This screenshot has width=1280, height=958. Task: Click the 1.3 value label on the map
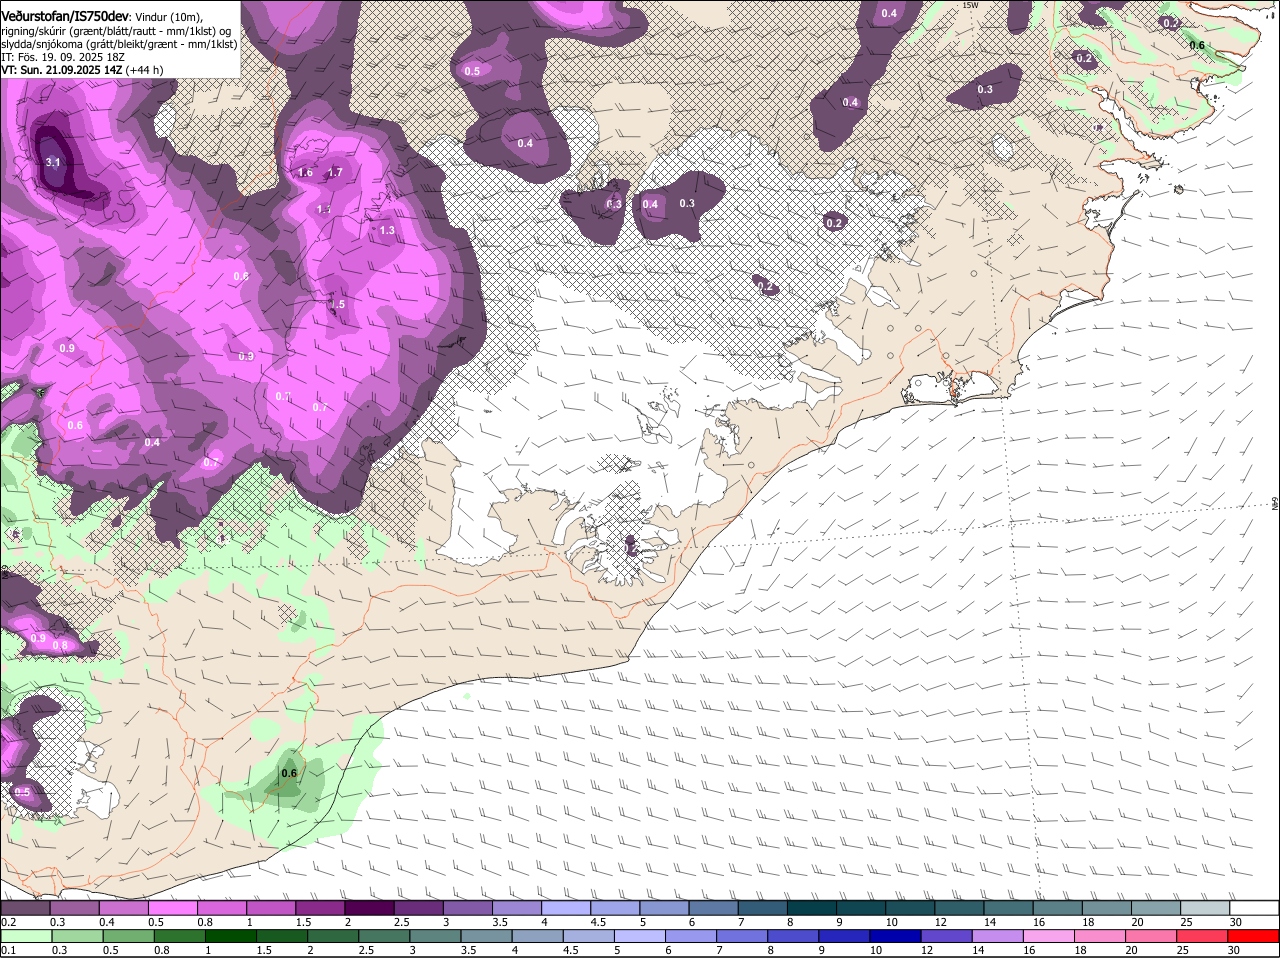coord(387,230)
